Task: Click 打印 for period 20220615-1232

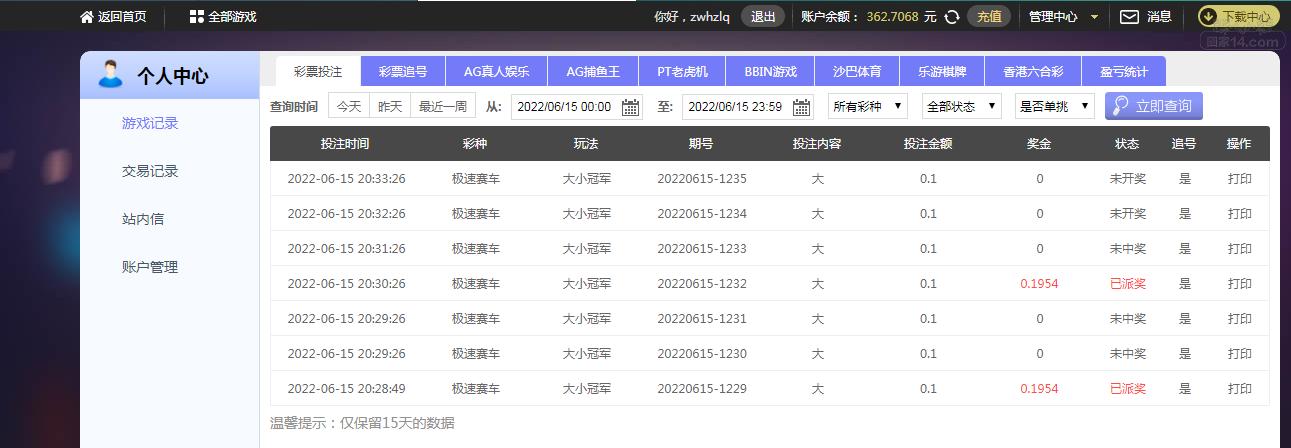Action: [x=1240, y=284]
